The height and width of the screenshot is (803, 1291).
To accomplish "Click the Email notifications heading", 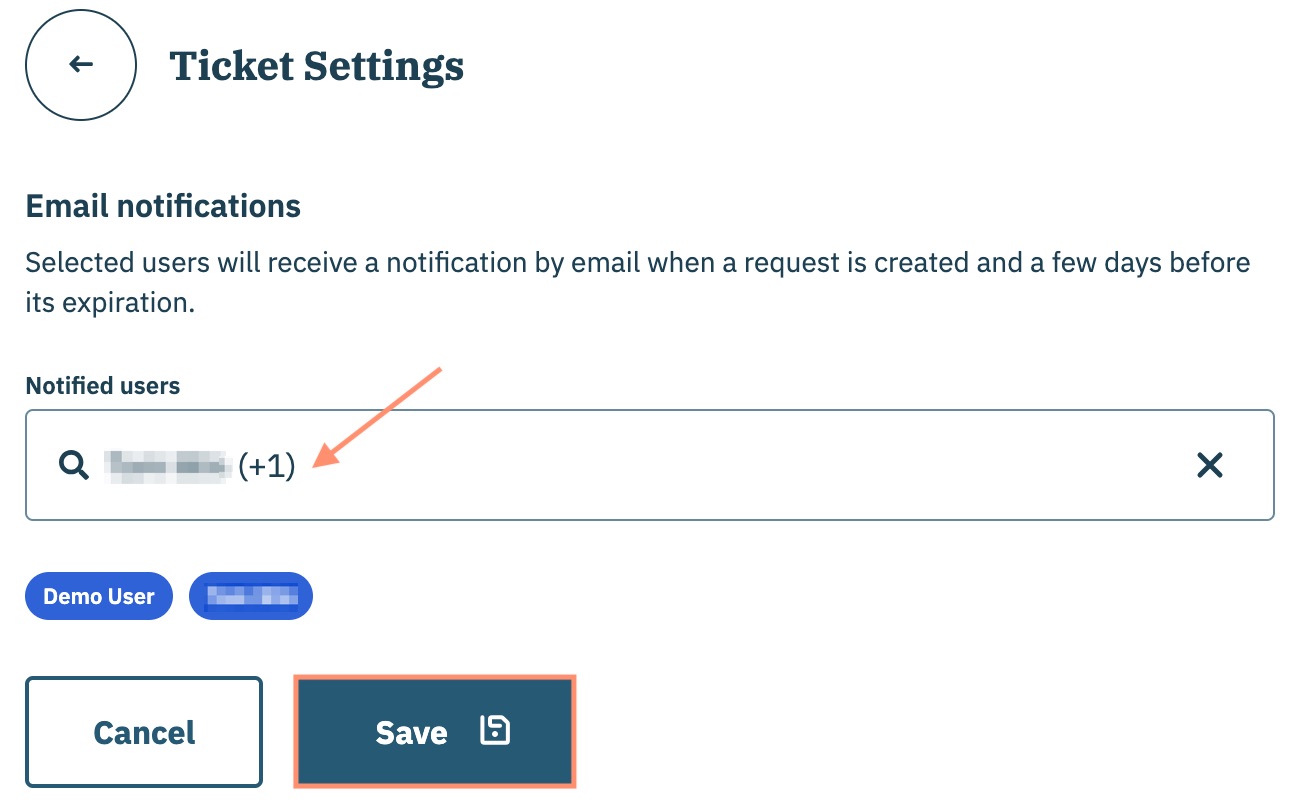I will point(163,206).
